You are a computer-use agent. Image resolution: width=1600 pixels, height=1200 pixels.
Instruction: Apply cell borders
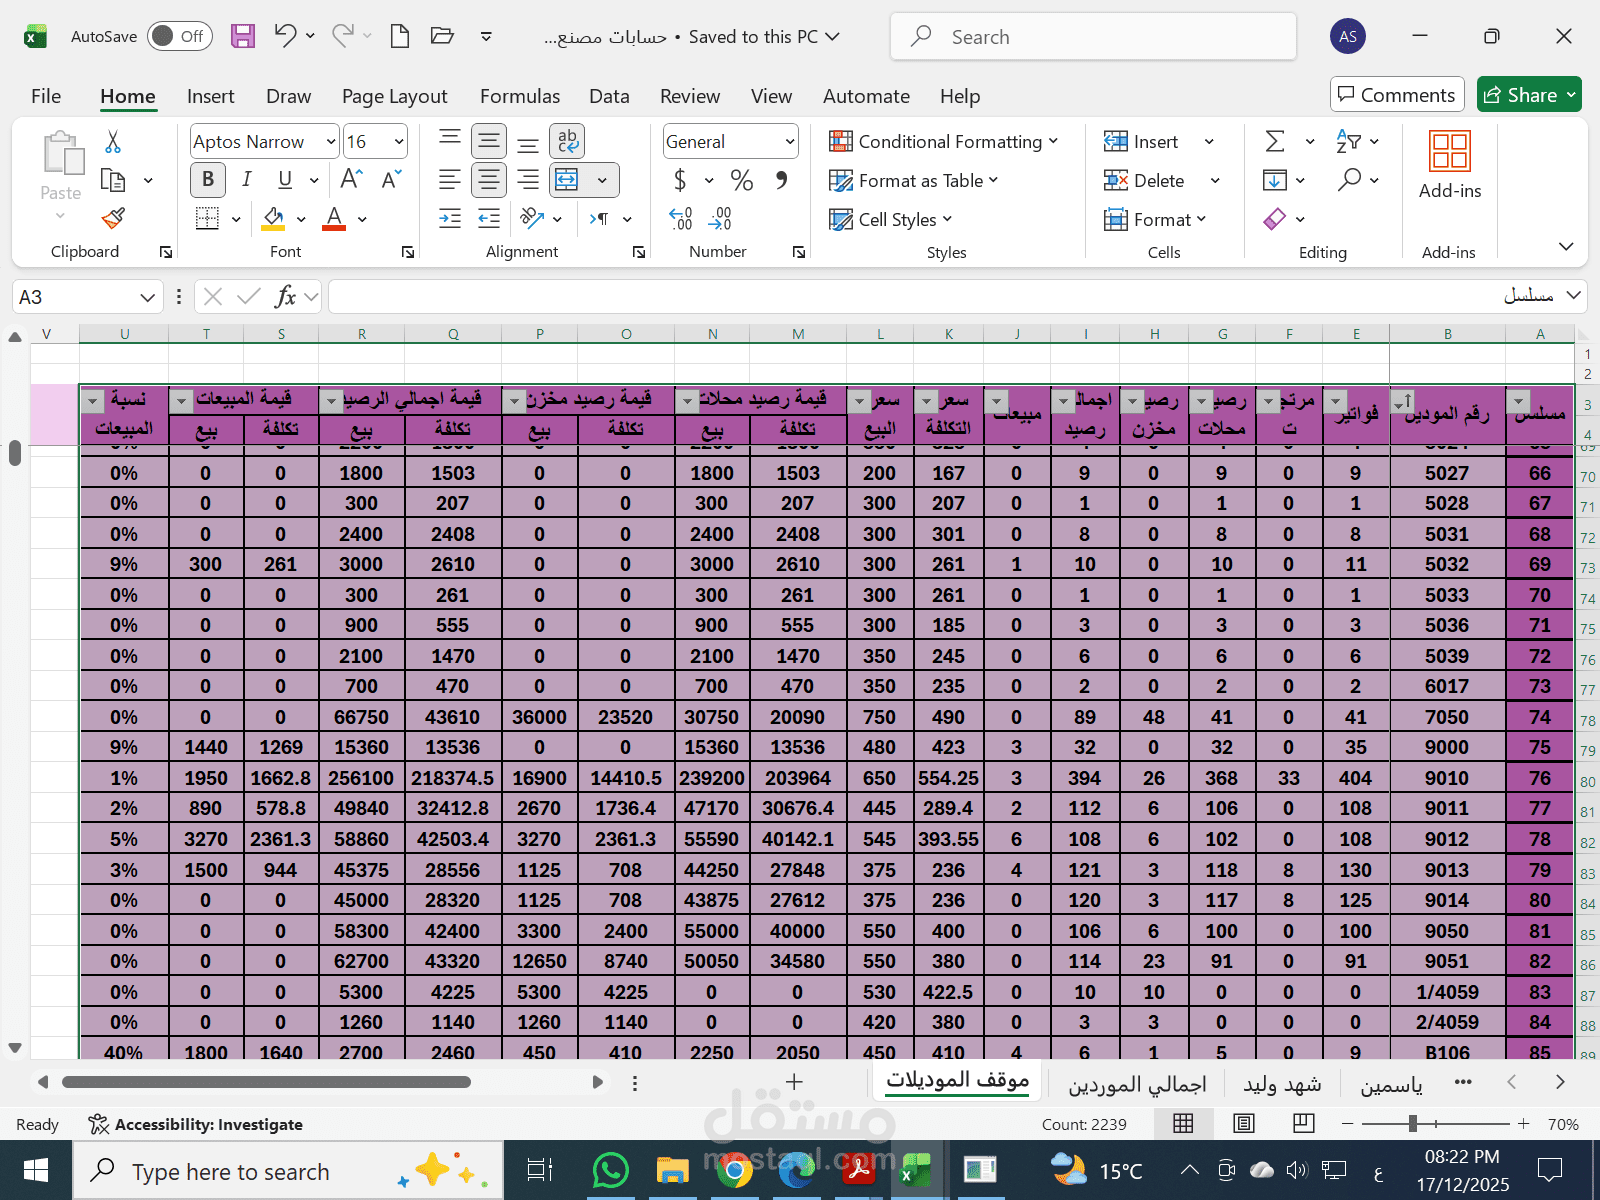207,218
